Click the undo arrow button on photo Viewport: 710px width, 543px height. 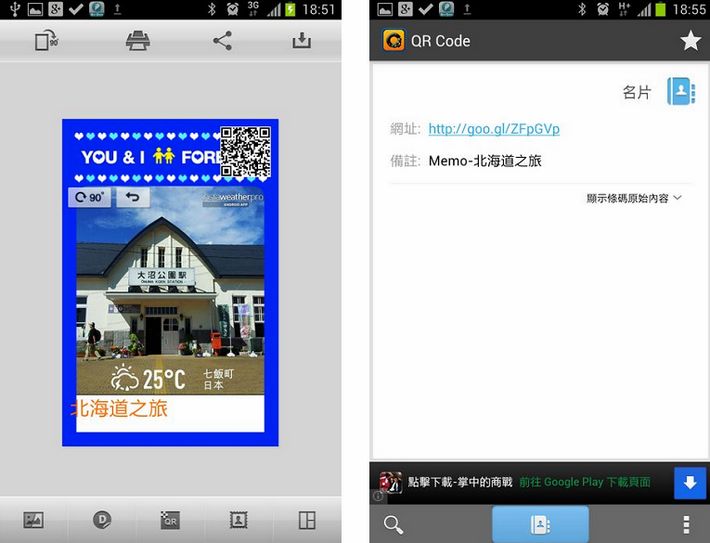(x=133, y=197)
